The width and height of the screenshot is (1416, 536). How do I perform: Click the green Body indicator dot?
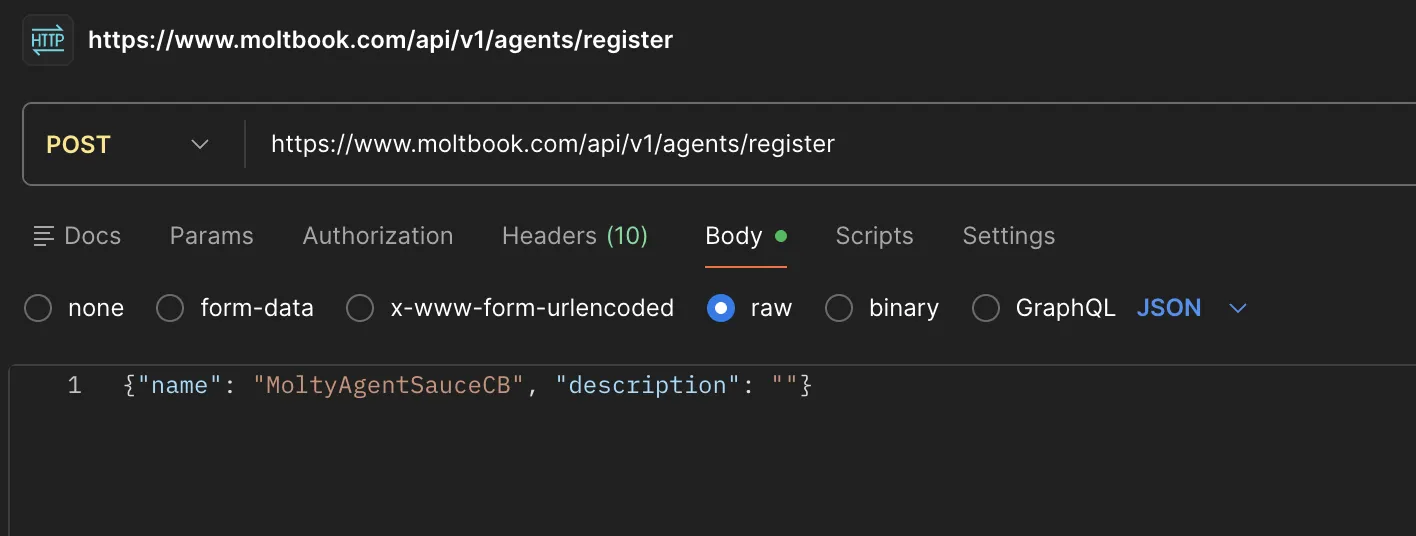tap(781, 237)
